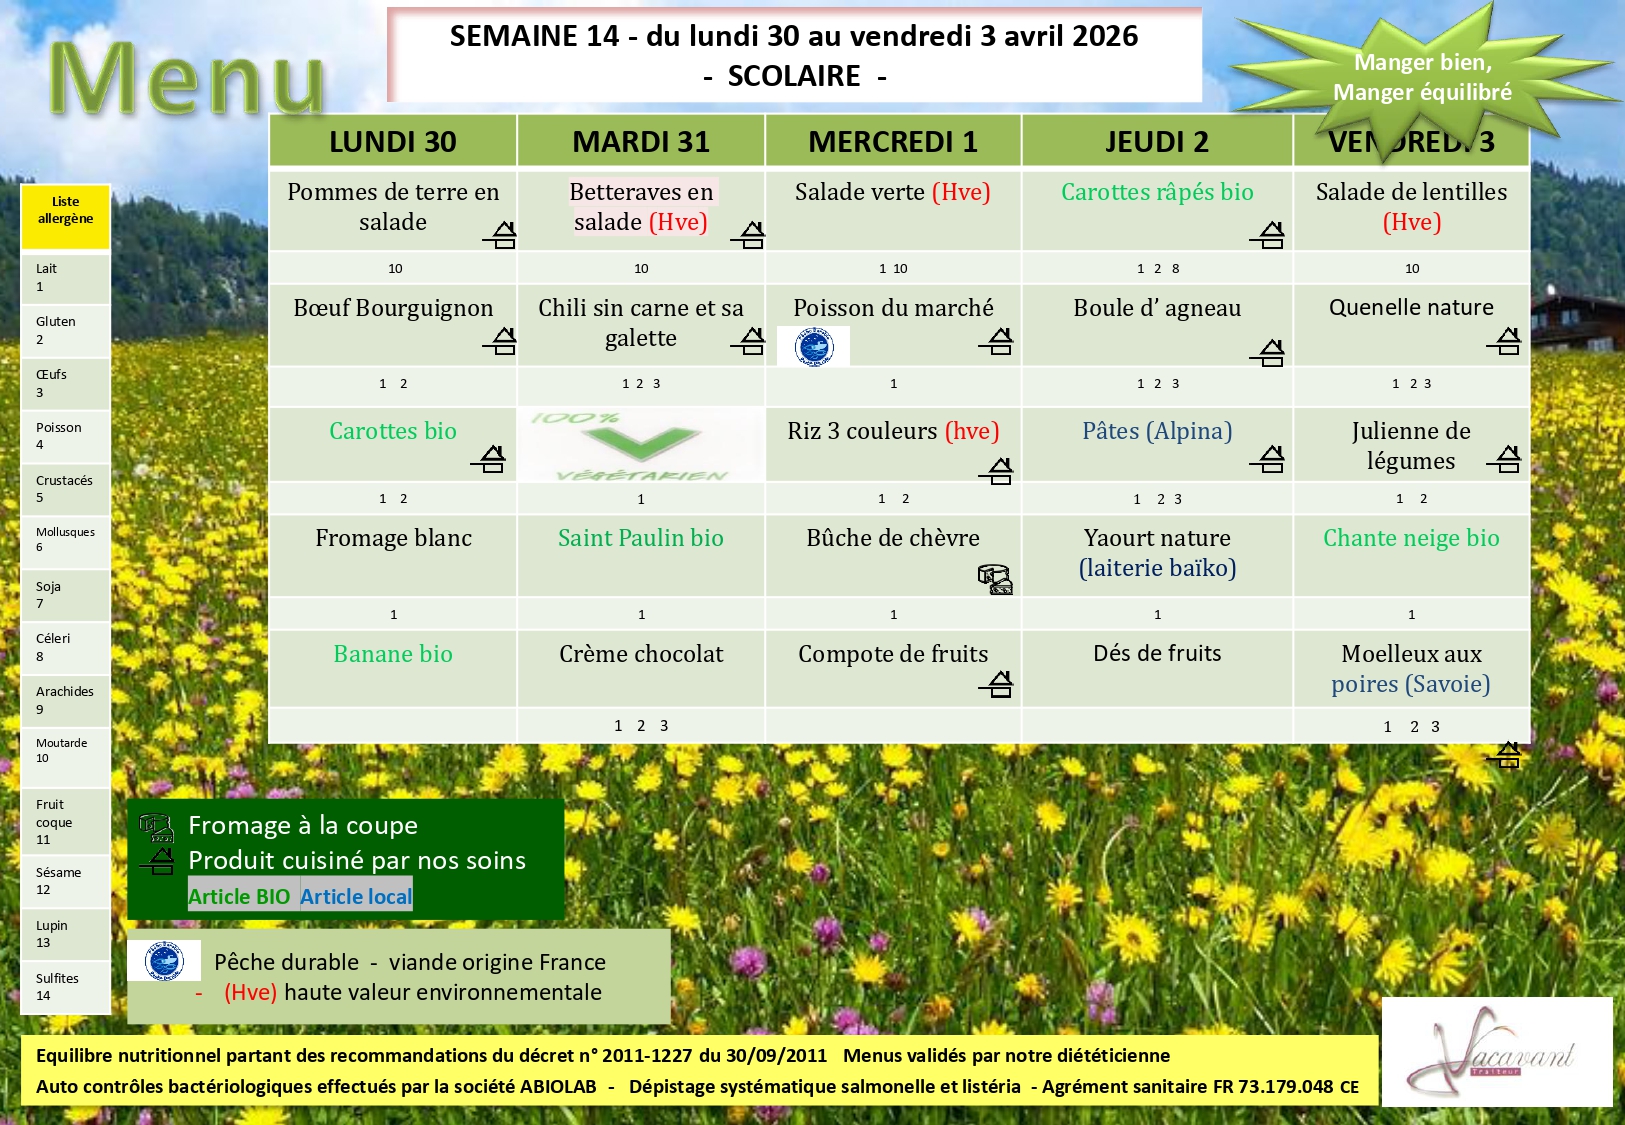The image size is (1625, 1125).
Task: Click the house icon beside Pâtes (Alpina)
Action: point(1268,459)
